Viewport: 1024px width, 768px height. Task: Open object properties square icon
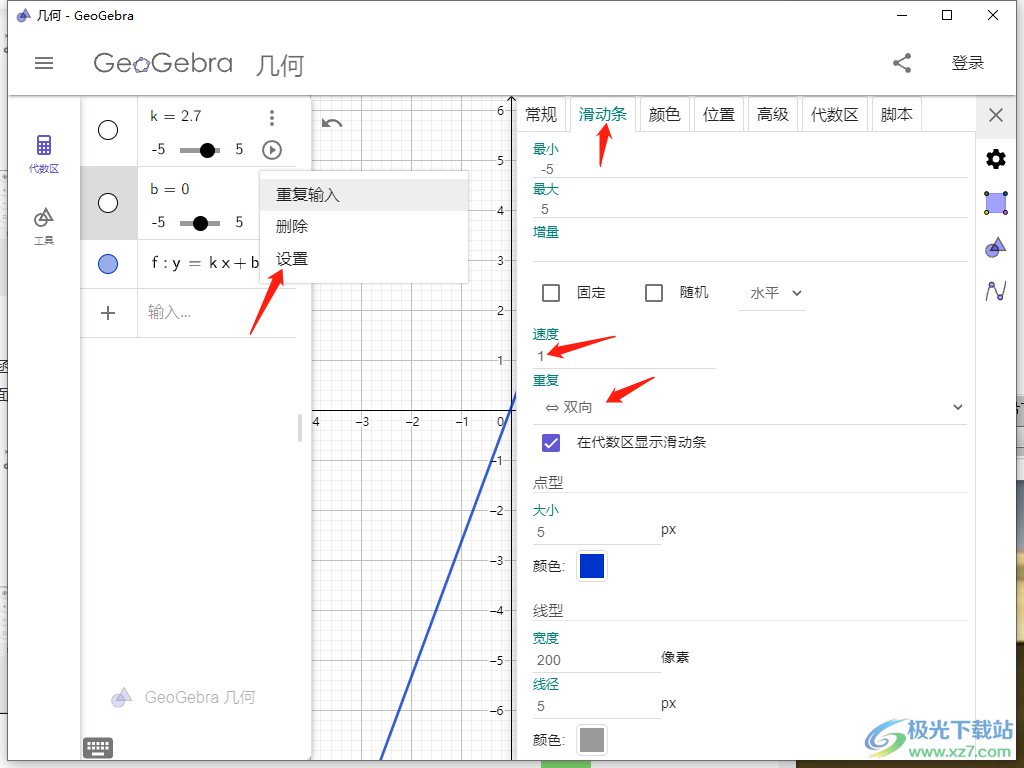point(996,203)
